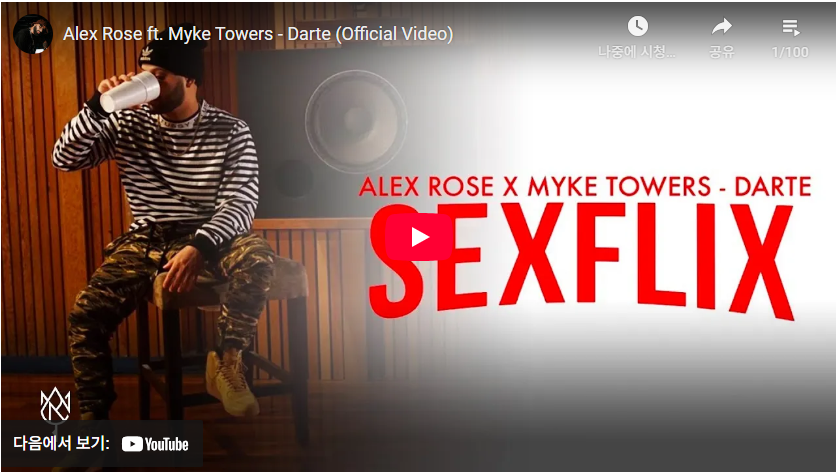
Task: Click the large red SEXFLIX text on thumbnail
Action: tap(582, 260)
